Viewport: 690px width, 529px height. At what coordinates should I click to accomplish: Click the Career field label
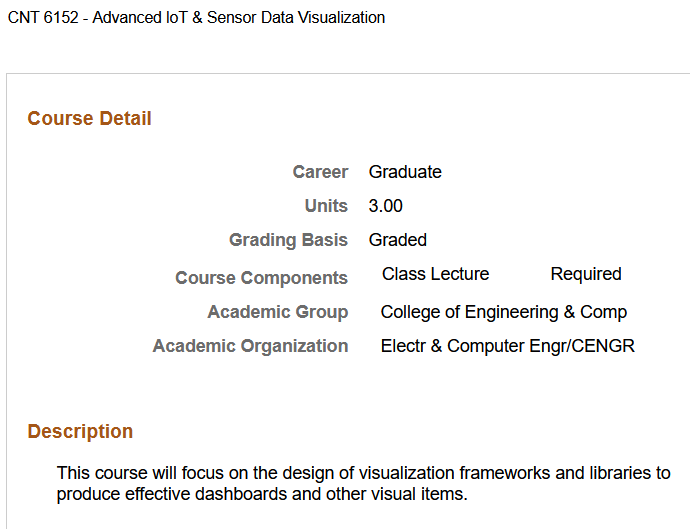tap(320, 172)
